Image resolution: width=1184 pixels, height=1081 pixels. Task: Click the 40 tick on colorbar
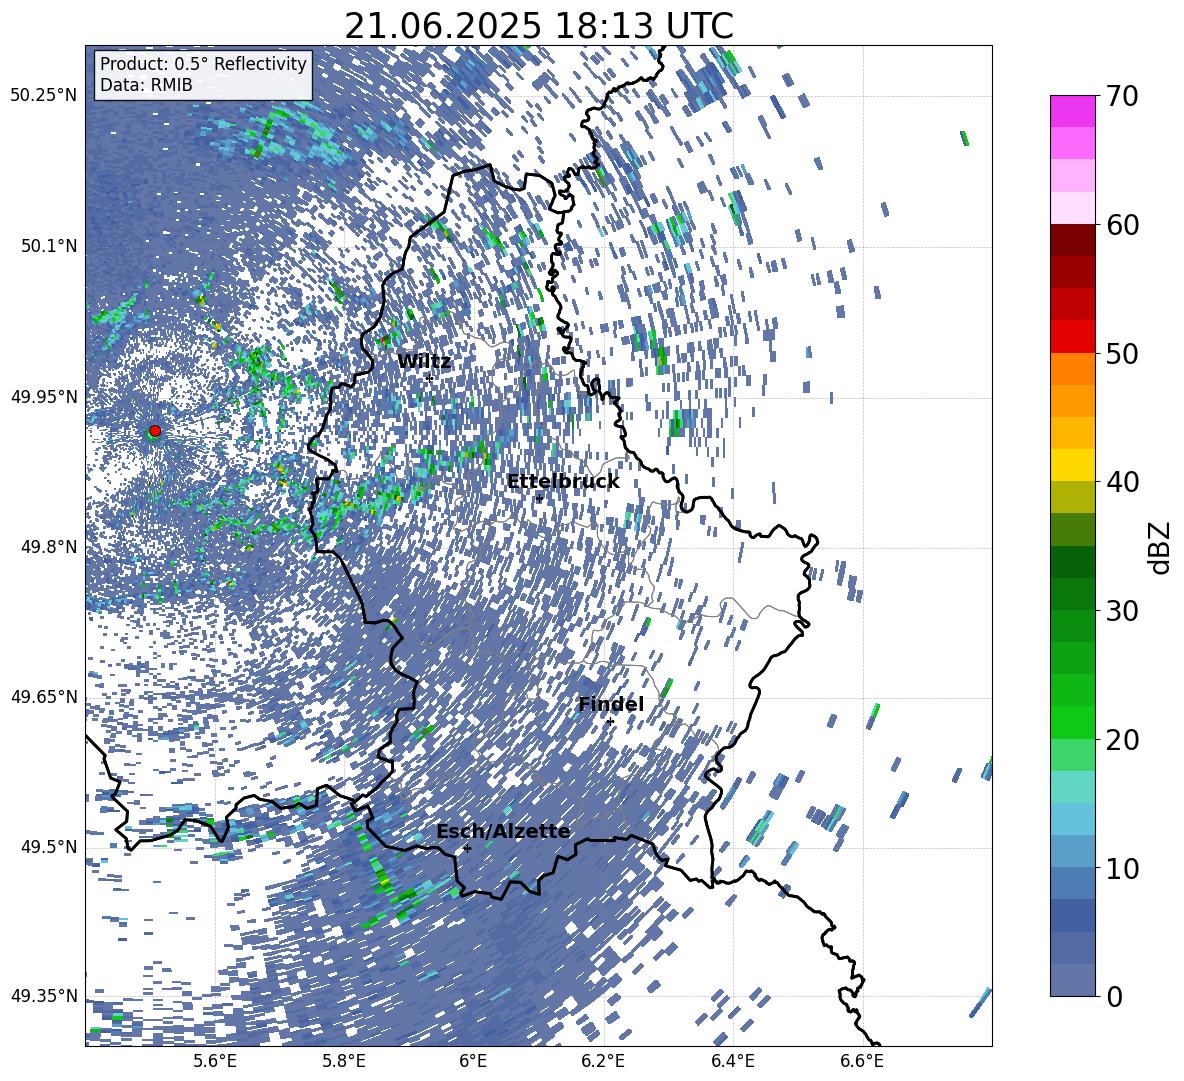click(x=1122, y=482)
